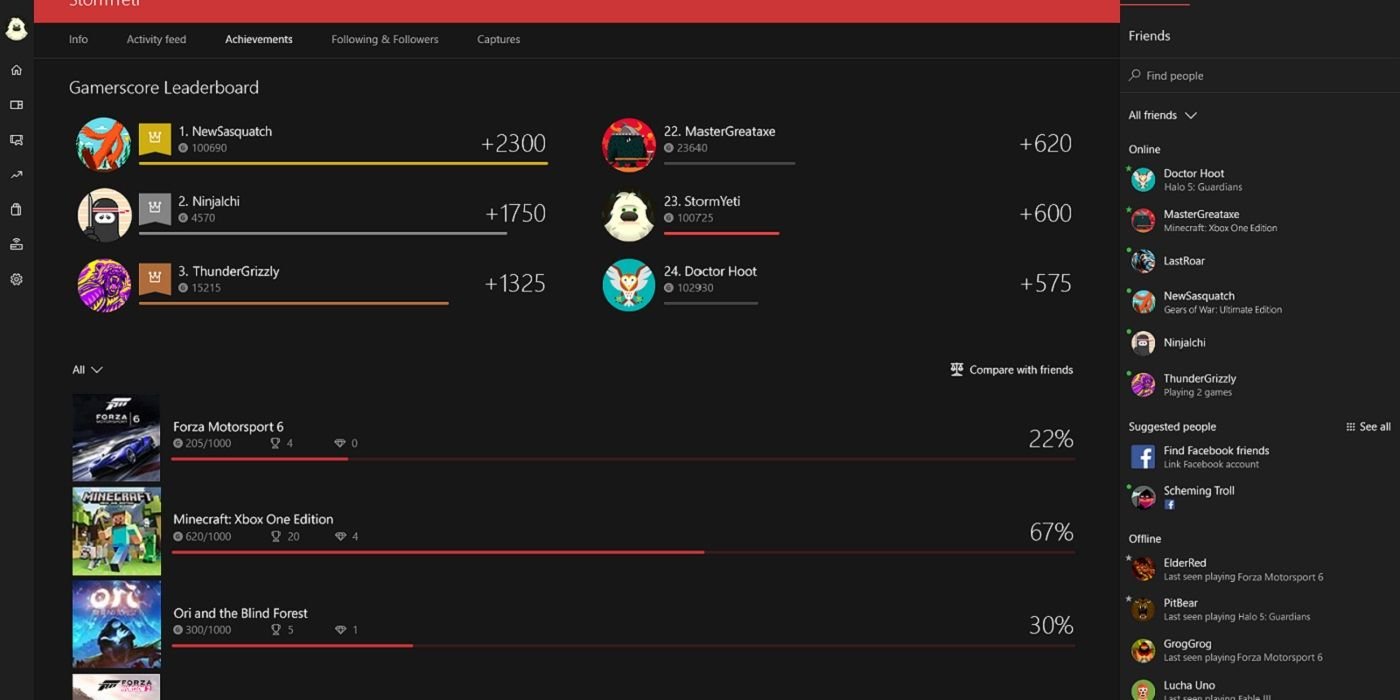1400x700 pixels.
Task: Open My games icon in sidebar
Action: pyautogui.click(x=16, y=105)
